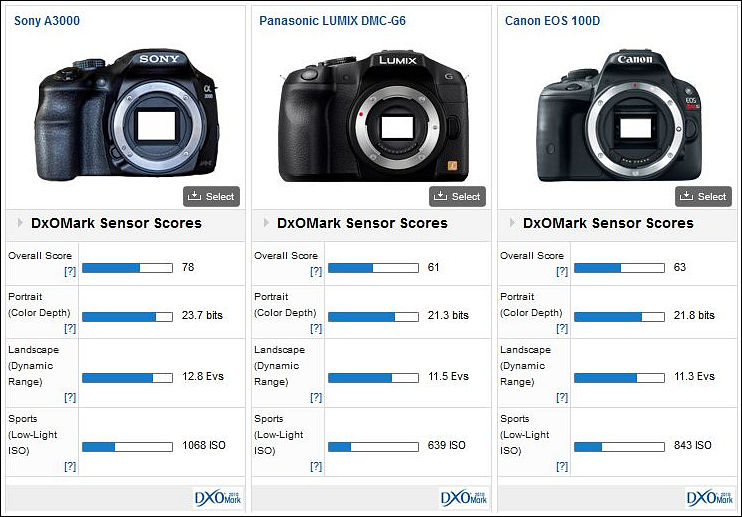742x517 pixels.
Task: Open the Panasonic LUMIX DMC-G6 title link
Action: tap(332, 21)
